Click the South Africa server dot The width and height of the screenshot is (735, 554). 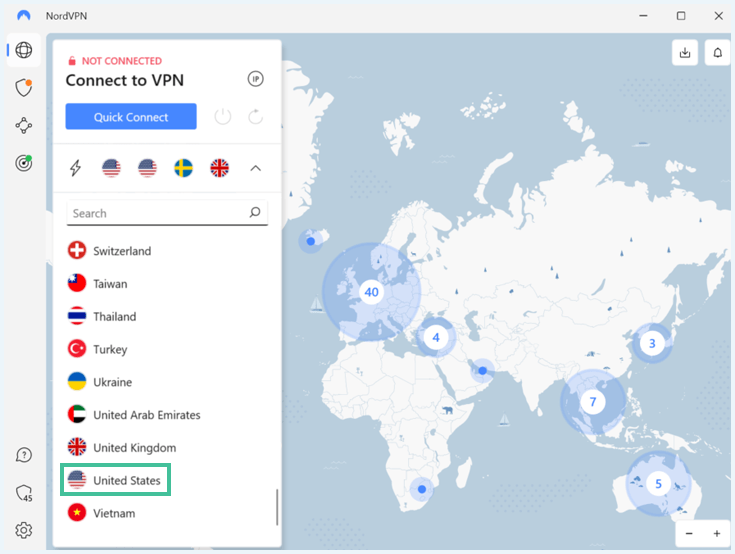point(422,489)
